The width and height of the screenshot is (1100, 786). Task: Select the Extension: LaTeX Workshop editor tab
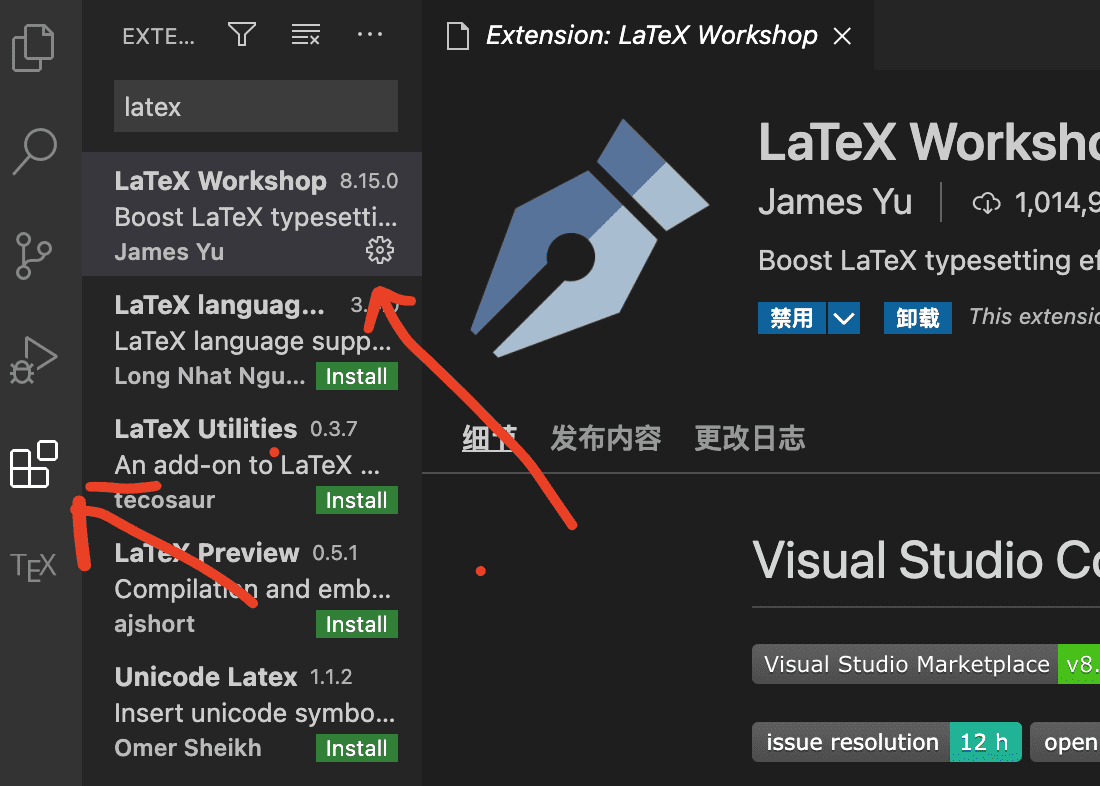tap(648, 35)
